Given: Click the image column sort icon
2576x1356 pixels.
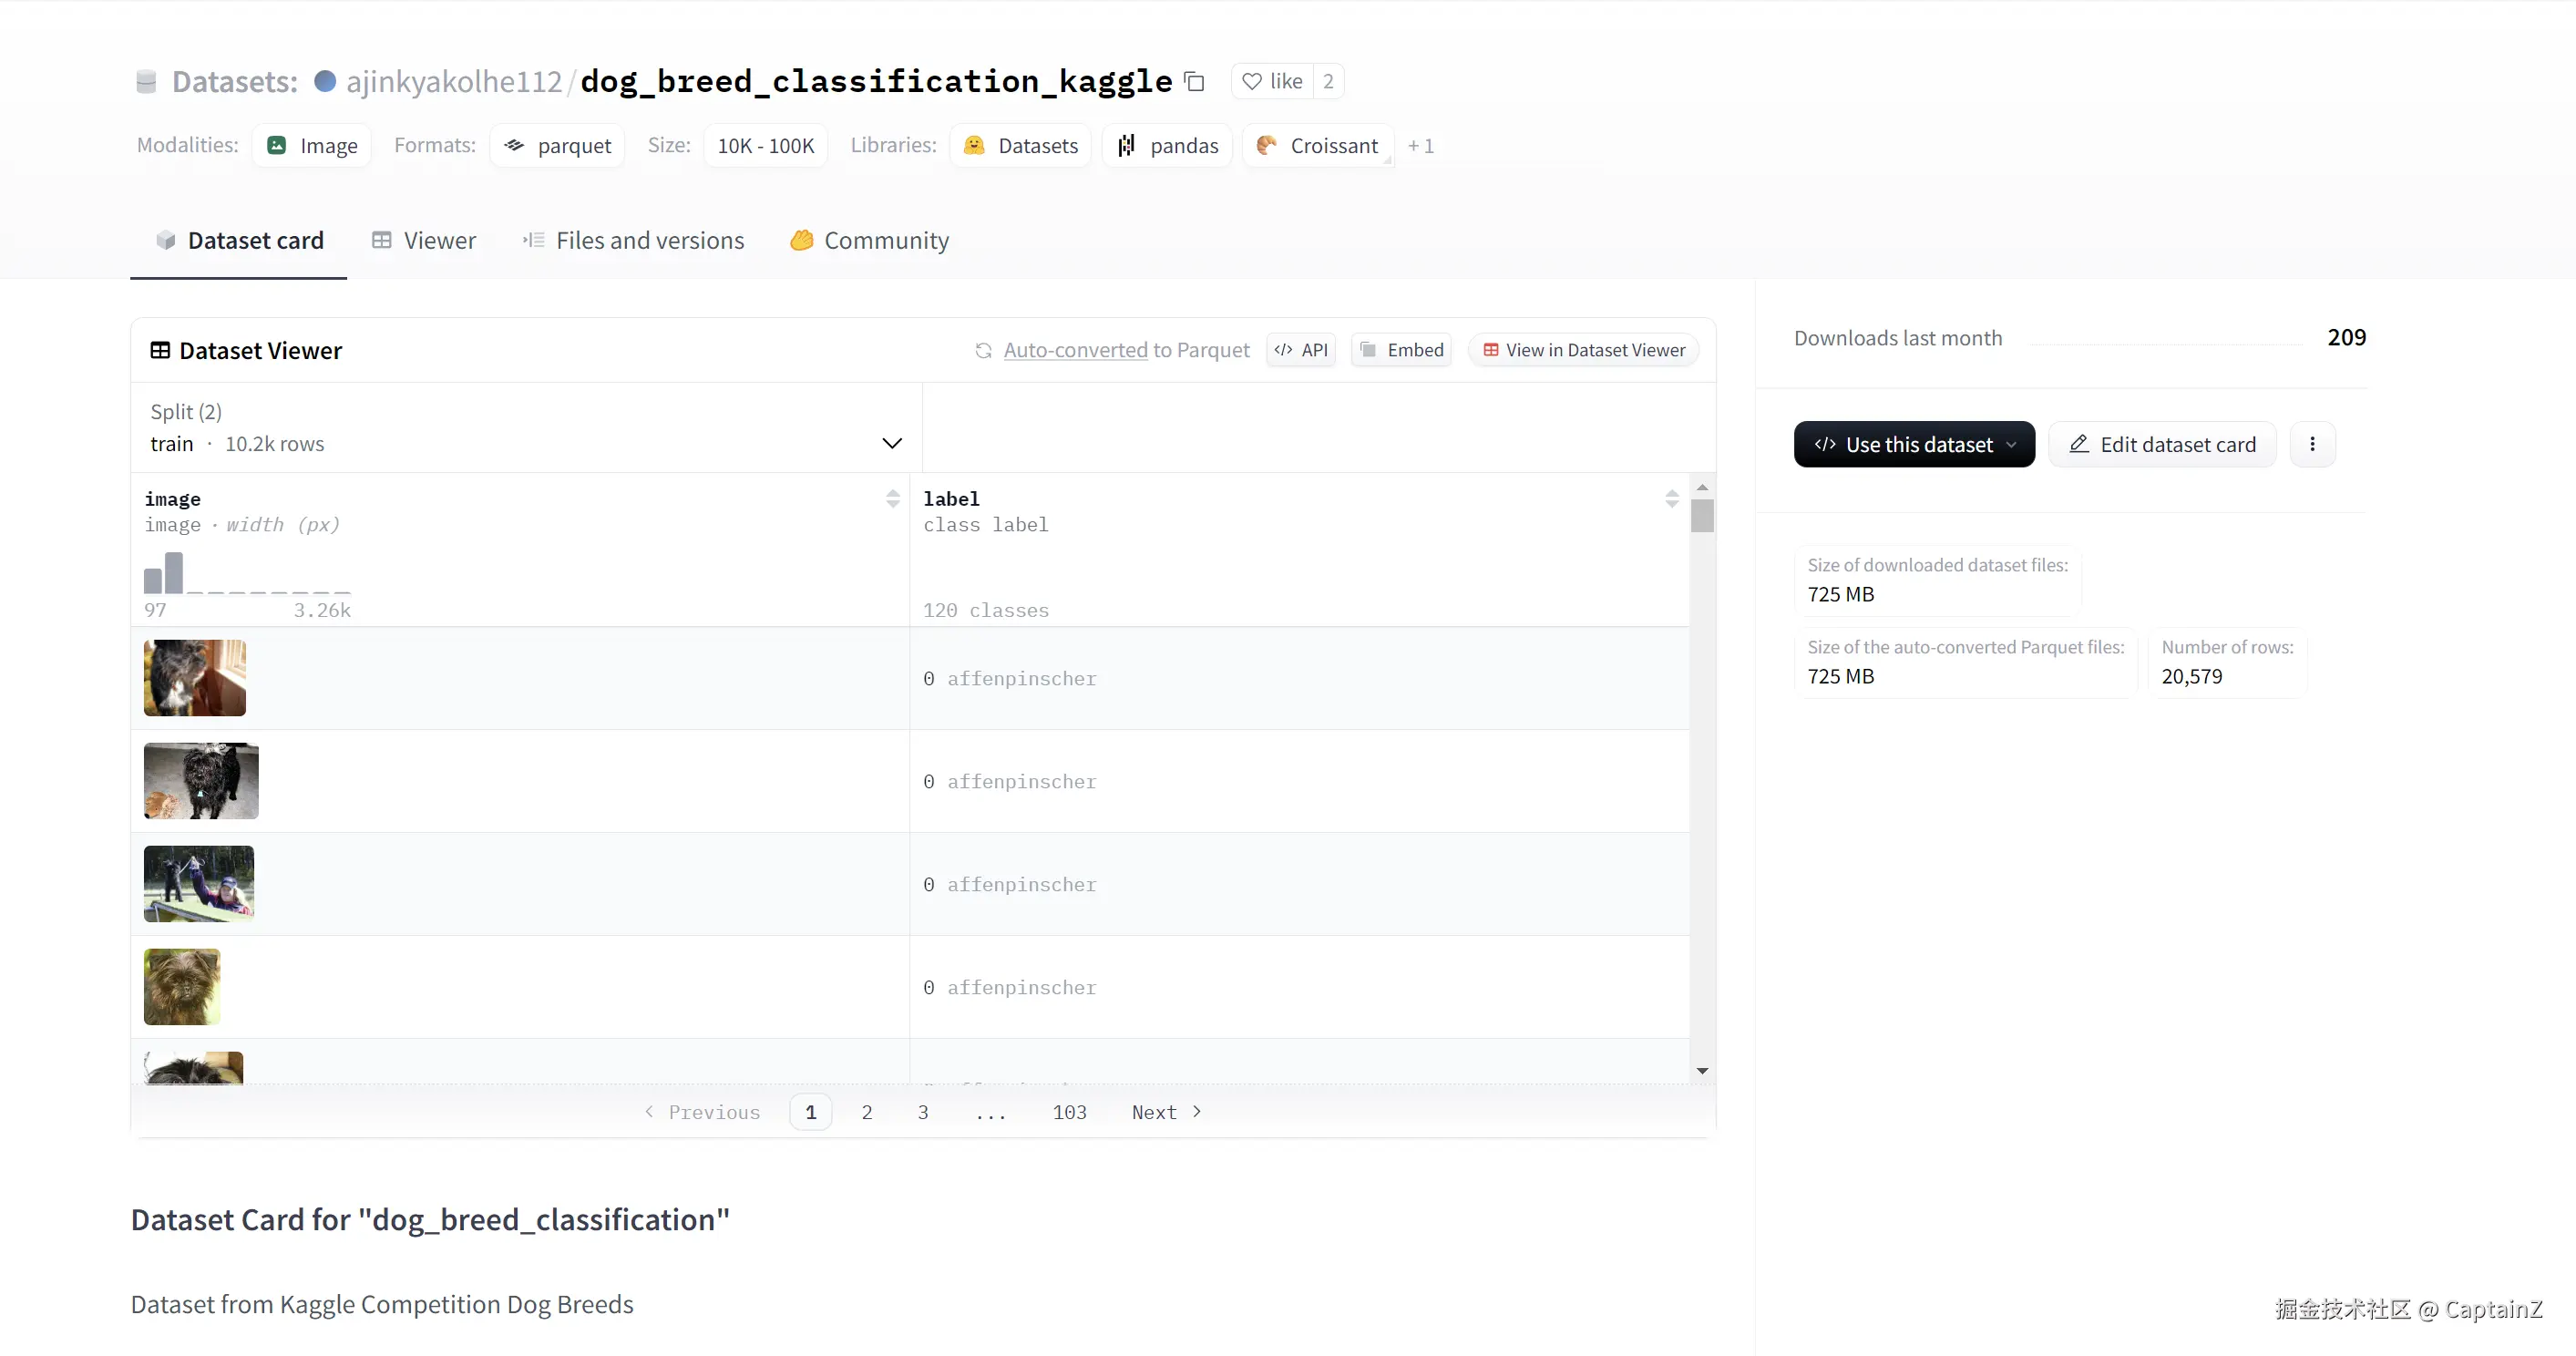Looking at the screenshot, I should 892,499.
